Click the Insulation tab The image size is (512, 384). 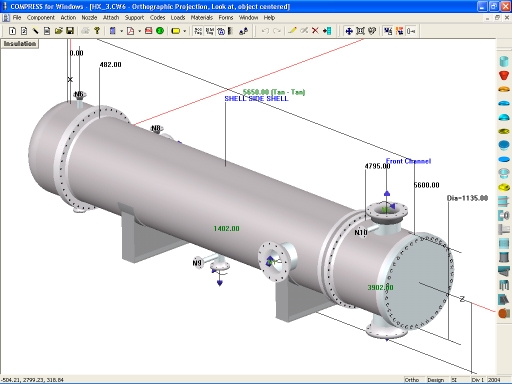pyautogui.click(x=20, y=44)
